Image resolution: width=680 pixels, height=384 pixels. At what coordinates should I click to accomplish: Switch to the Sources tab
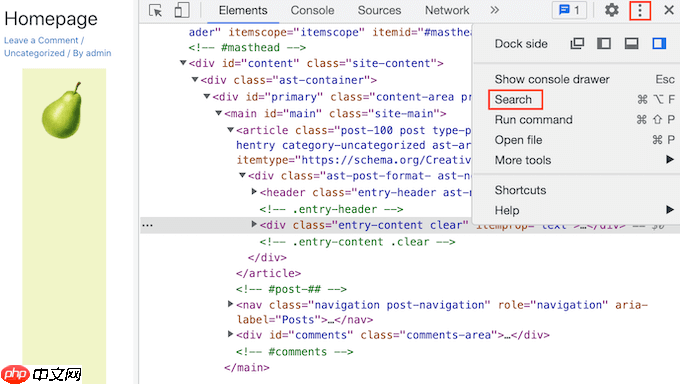[x=379, y=10]
